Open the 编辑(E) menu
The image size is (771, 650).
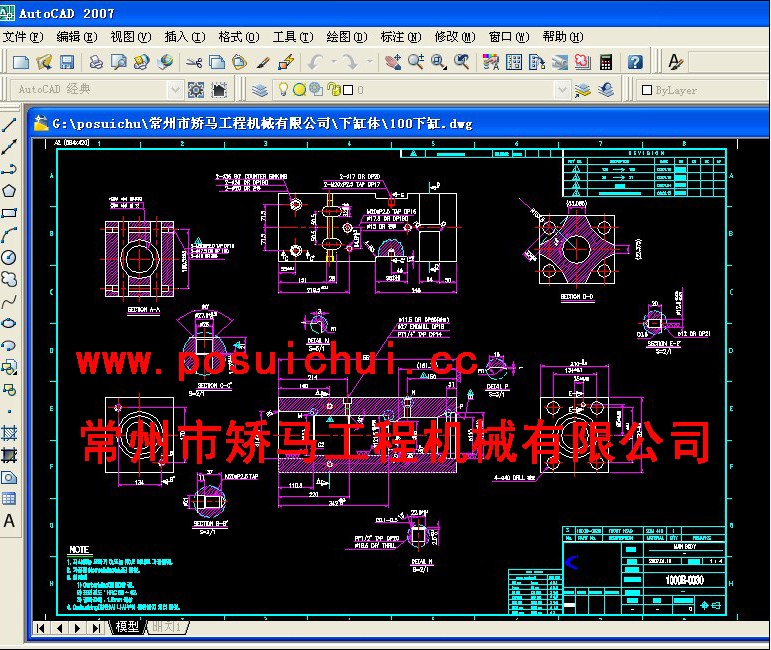tap(77, 37)
